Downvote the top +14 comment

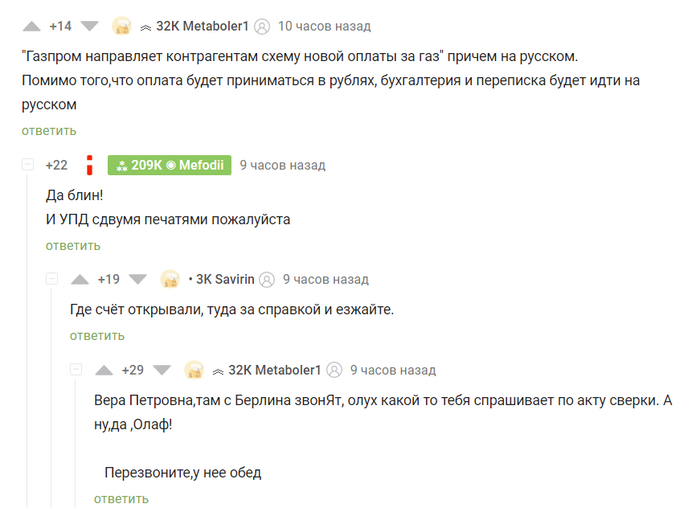89,25
